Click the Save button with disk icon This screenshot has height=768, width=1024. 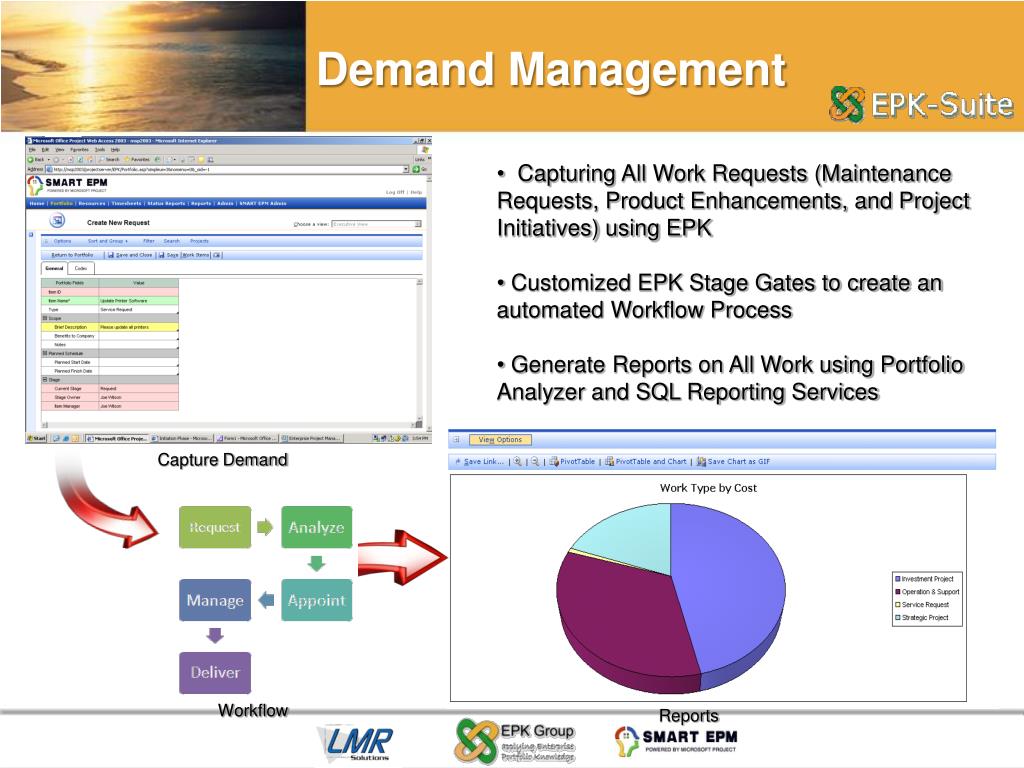169,255
